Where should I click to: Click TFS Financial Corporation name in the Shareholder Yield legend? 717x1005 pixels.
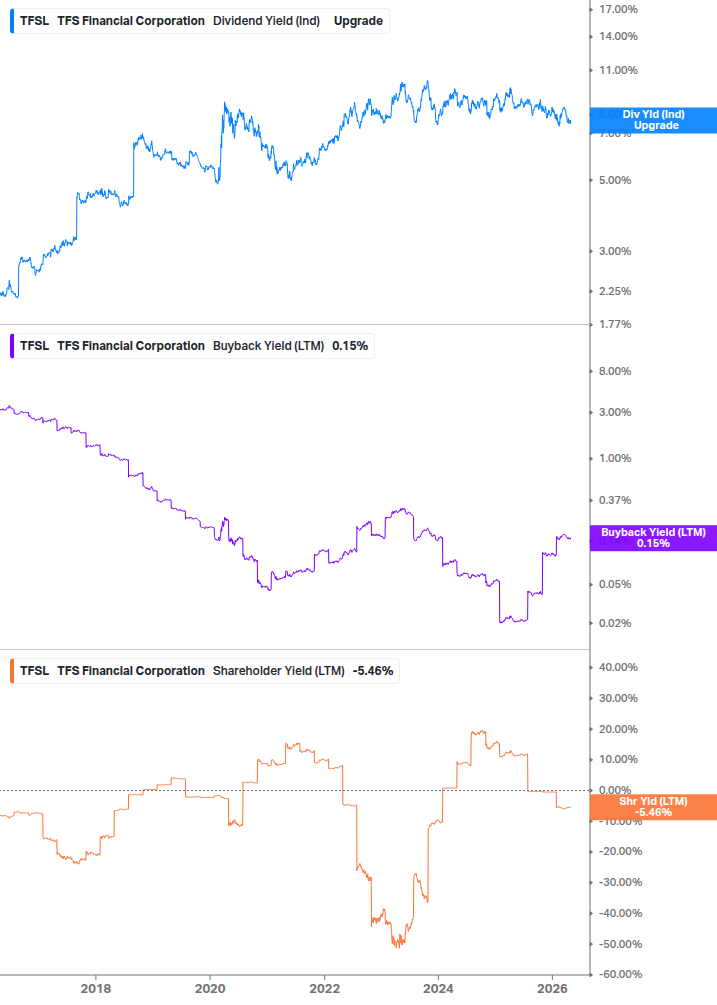(131, 671)
